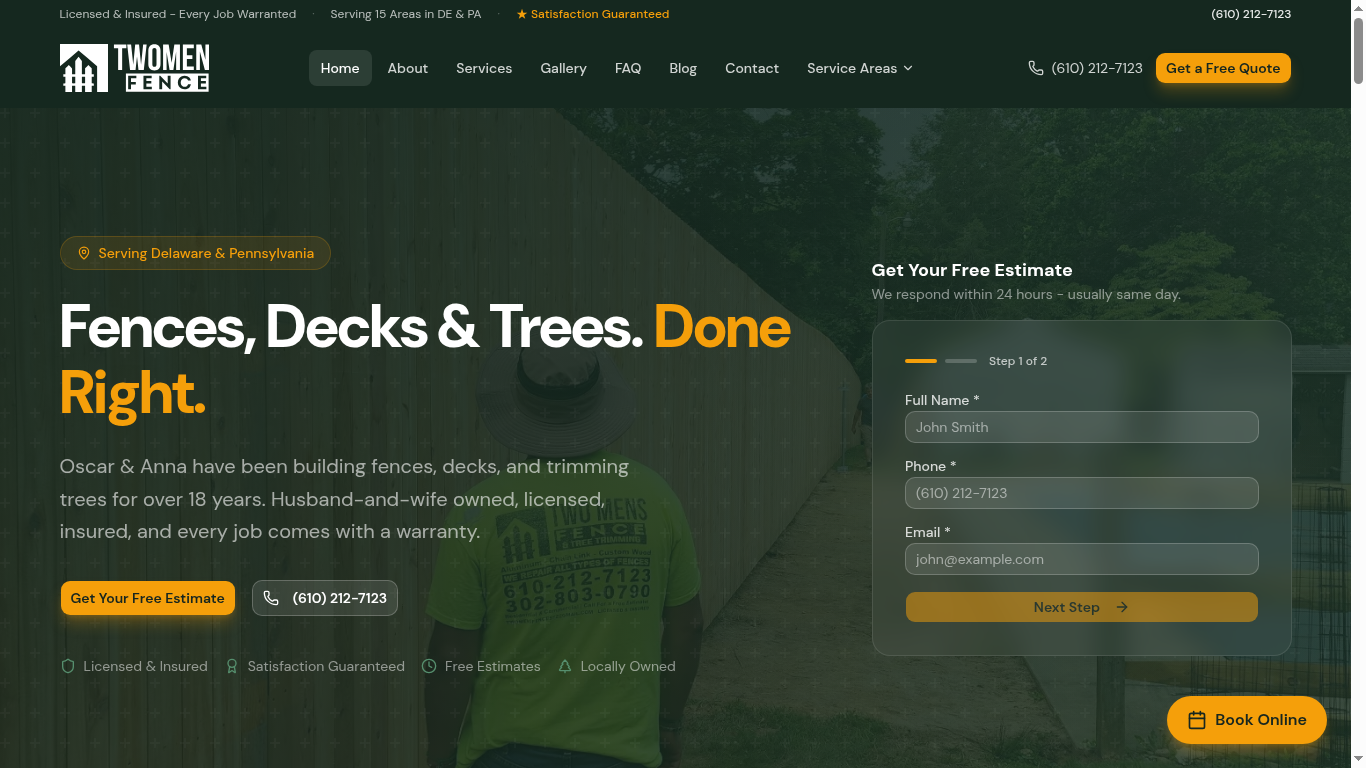This screenshot has height=768, width=1366.
Task: Click the Get a Free Quote button
Action: [x=1223, y=68]
